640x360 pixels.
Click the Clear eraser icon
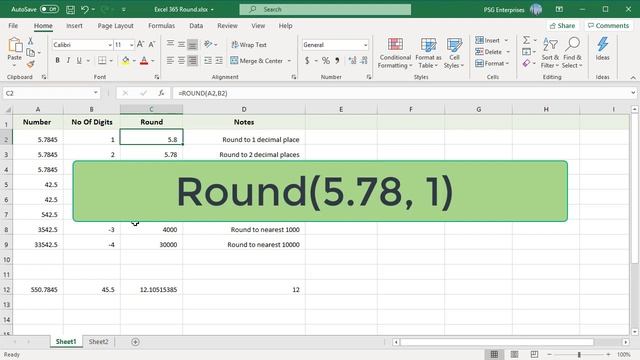click(527, 63)
